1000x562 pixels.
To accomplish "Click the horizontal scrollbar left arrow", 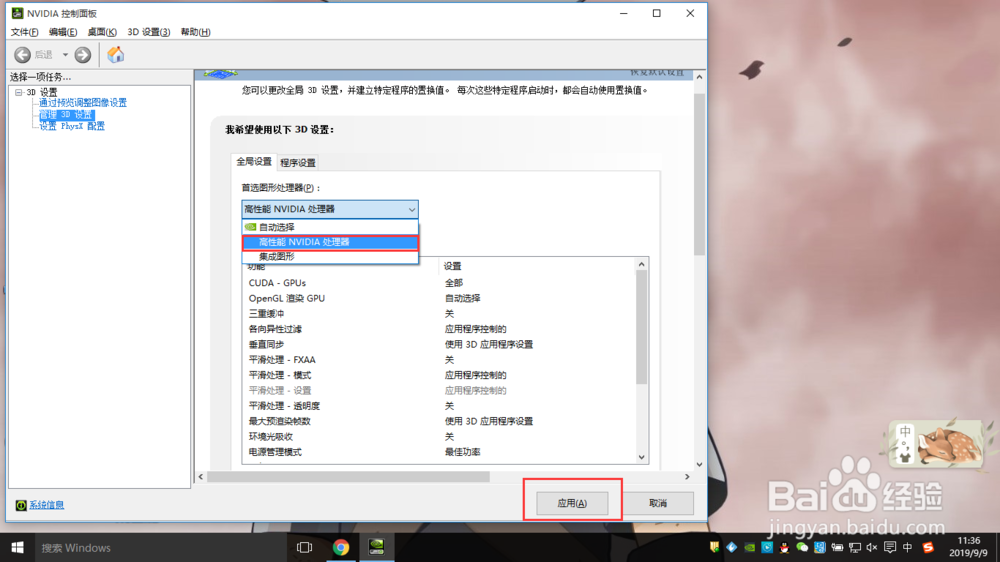I will pos(201,477).
